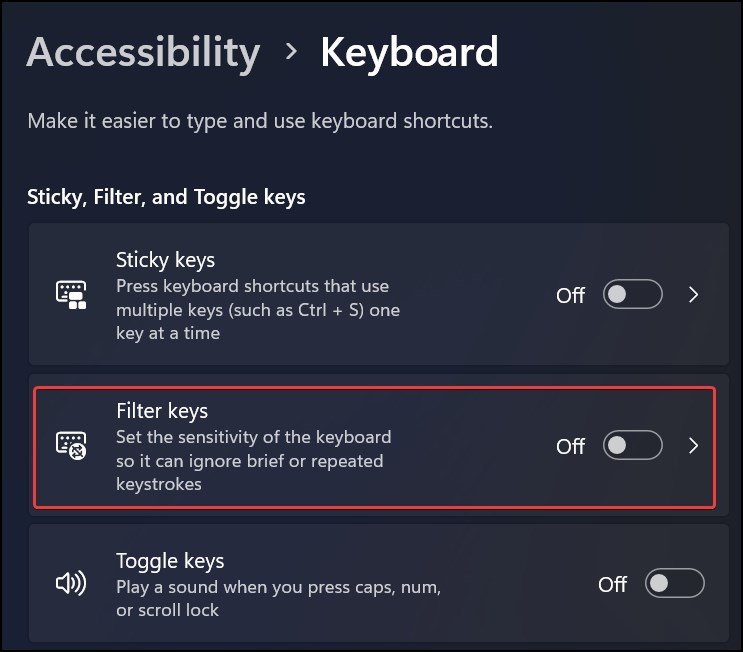Click the Keyboard page heading
The height and width of the screenshot is (652, 743).
(x=409, y=52)
